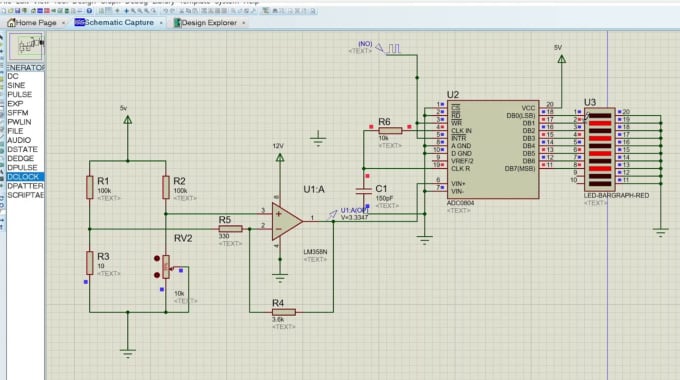The width and height of the screenshot is (680, 380).
Task: Click the 5V terminal on ADC VCC
Action: pos(562,59)
